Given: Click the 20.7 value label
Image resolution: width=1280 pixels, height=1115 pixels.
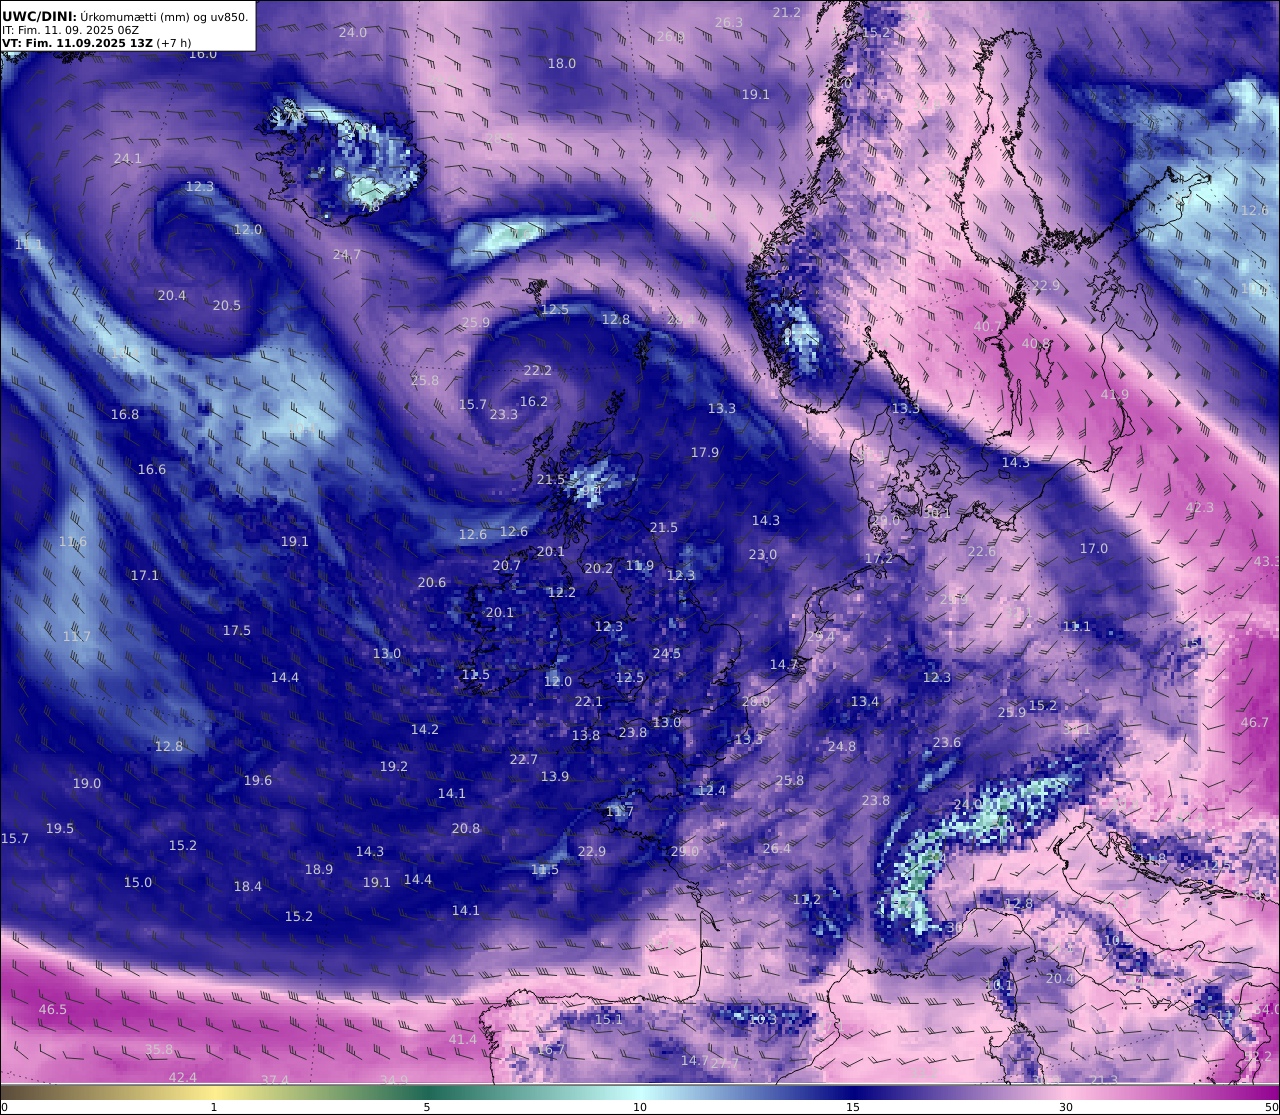Looking at the screenshot, I should click(507, 565).
